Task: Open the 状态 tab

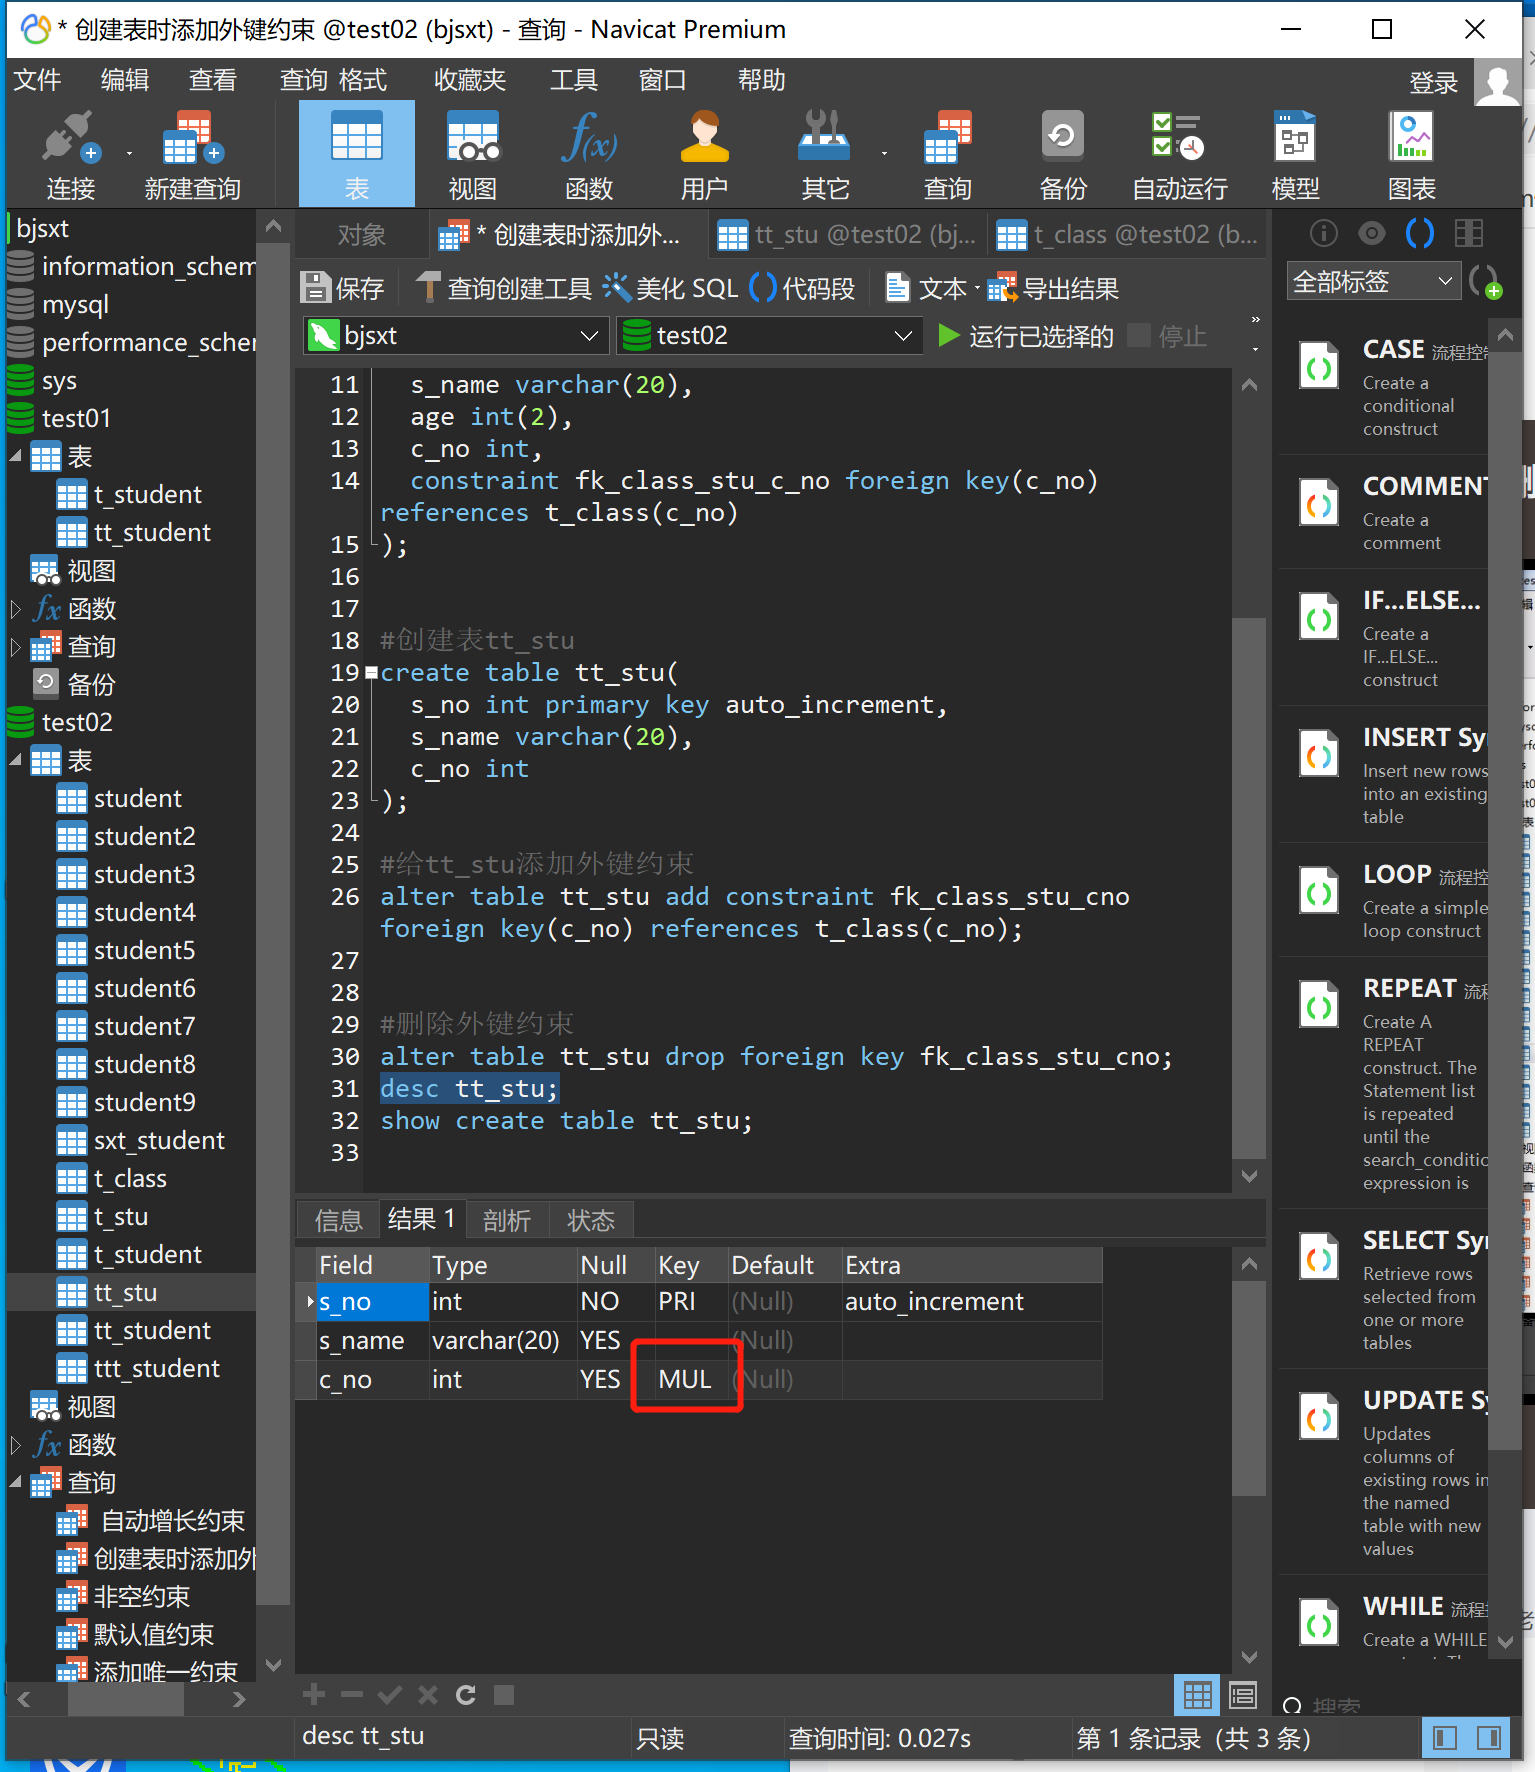Action: [591, 1220]
